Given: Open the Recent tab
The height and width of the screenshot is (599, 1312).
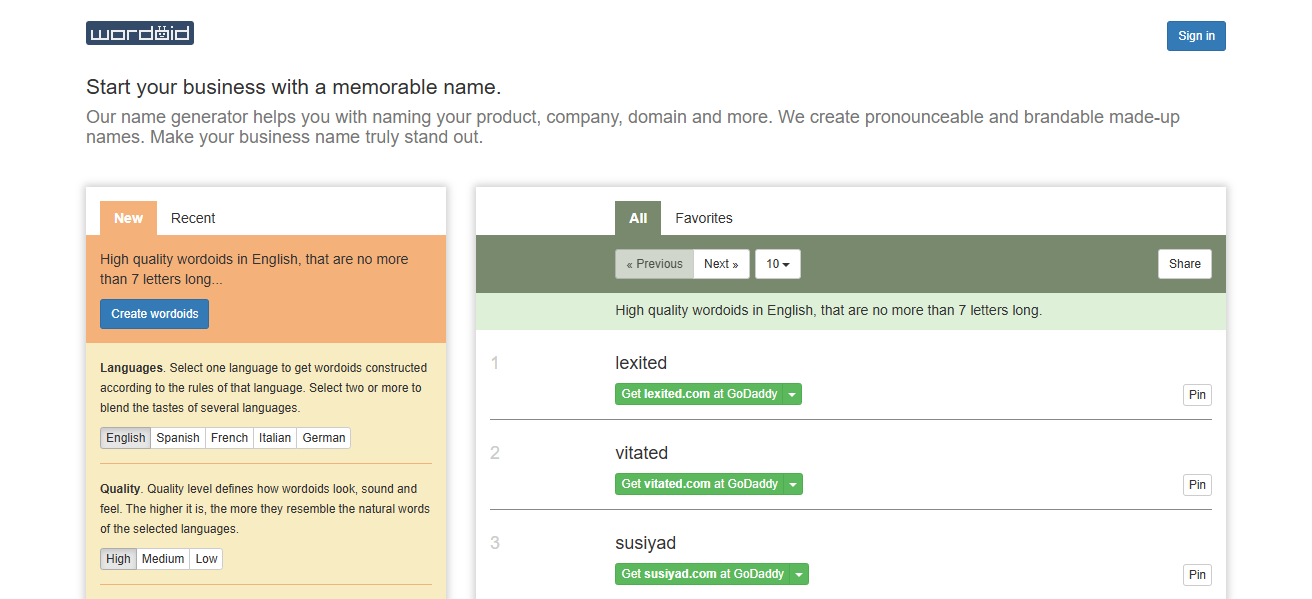Looking at the screenshot, I should pyautogui.click(x=193, y=218).
